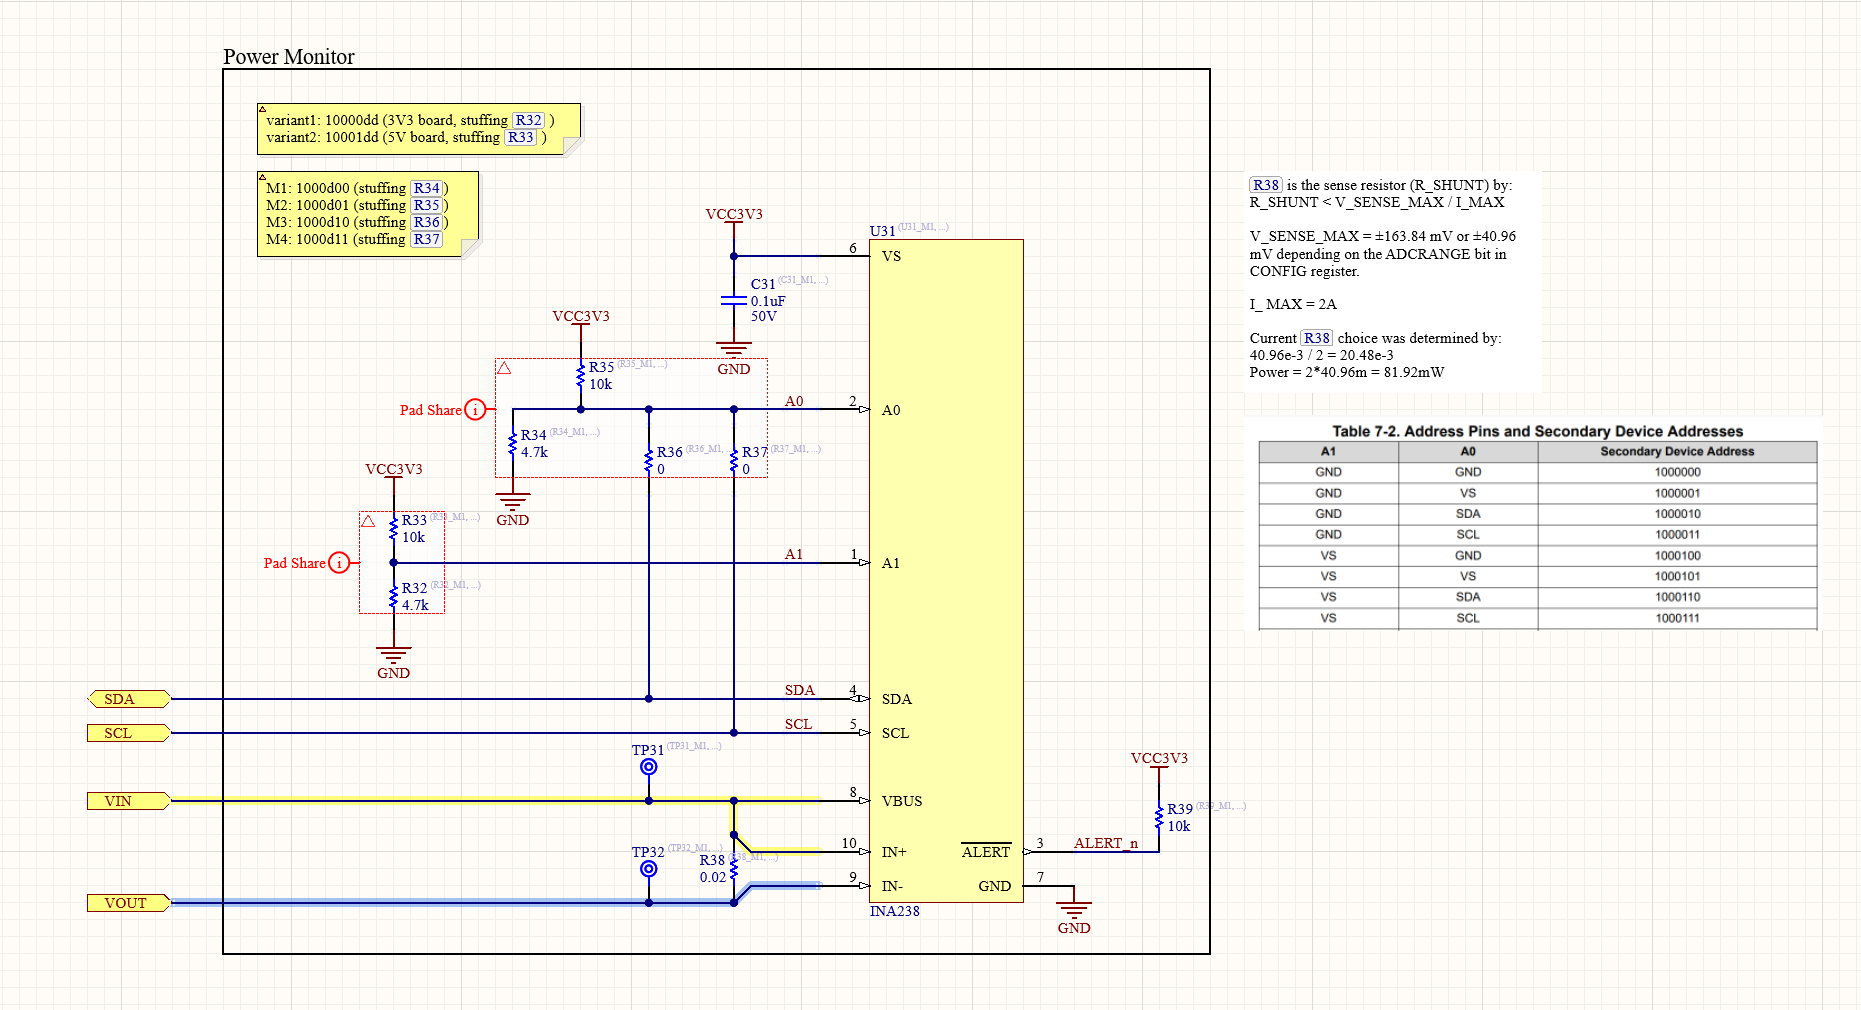1861x1010 pixels.
Task: Click the 50V rating of C31
Action: pyautogui.click(x=763, y=316)
